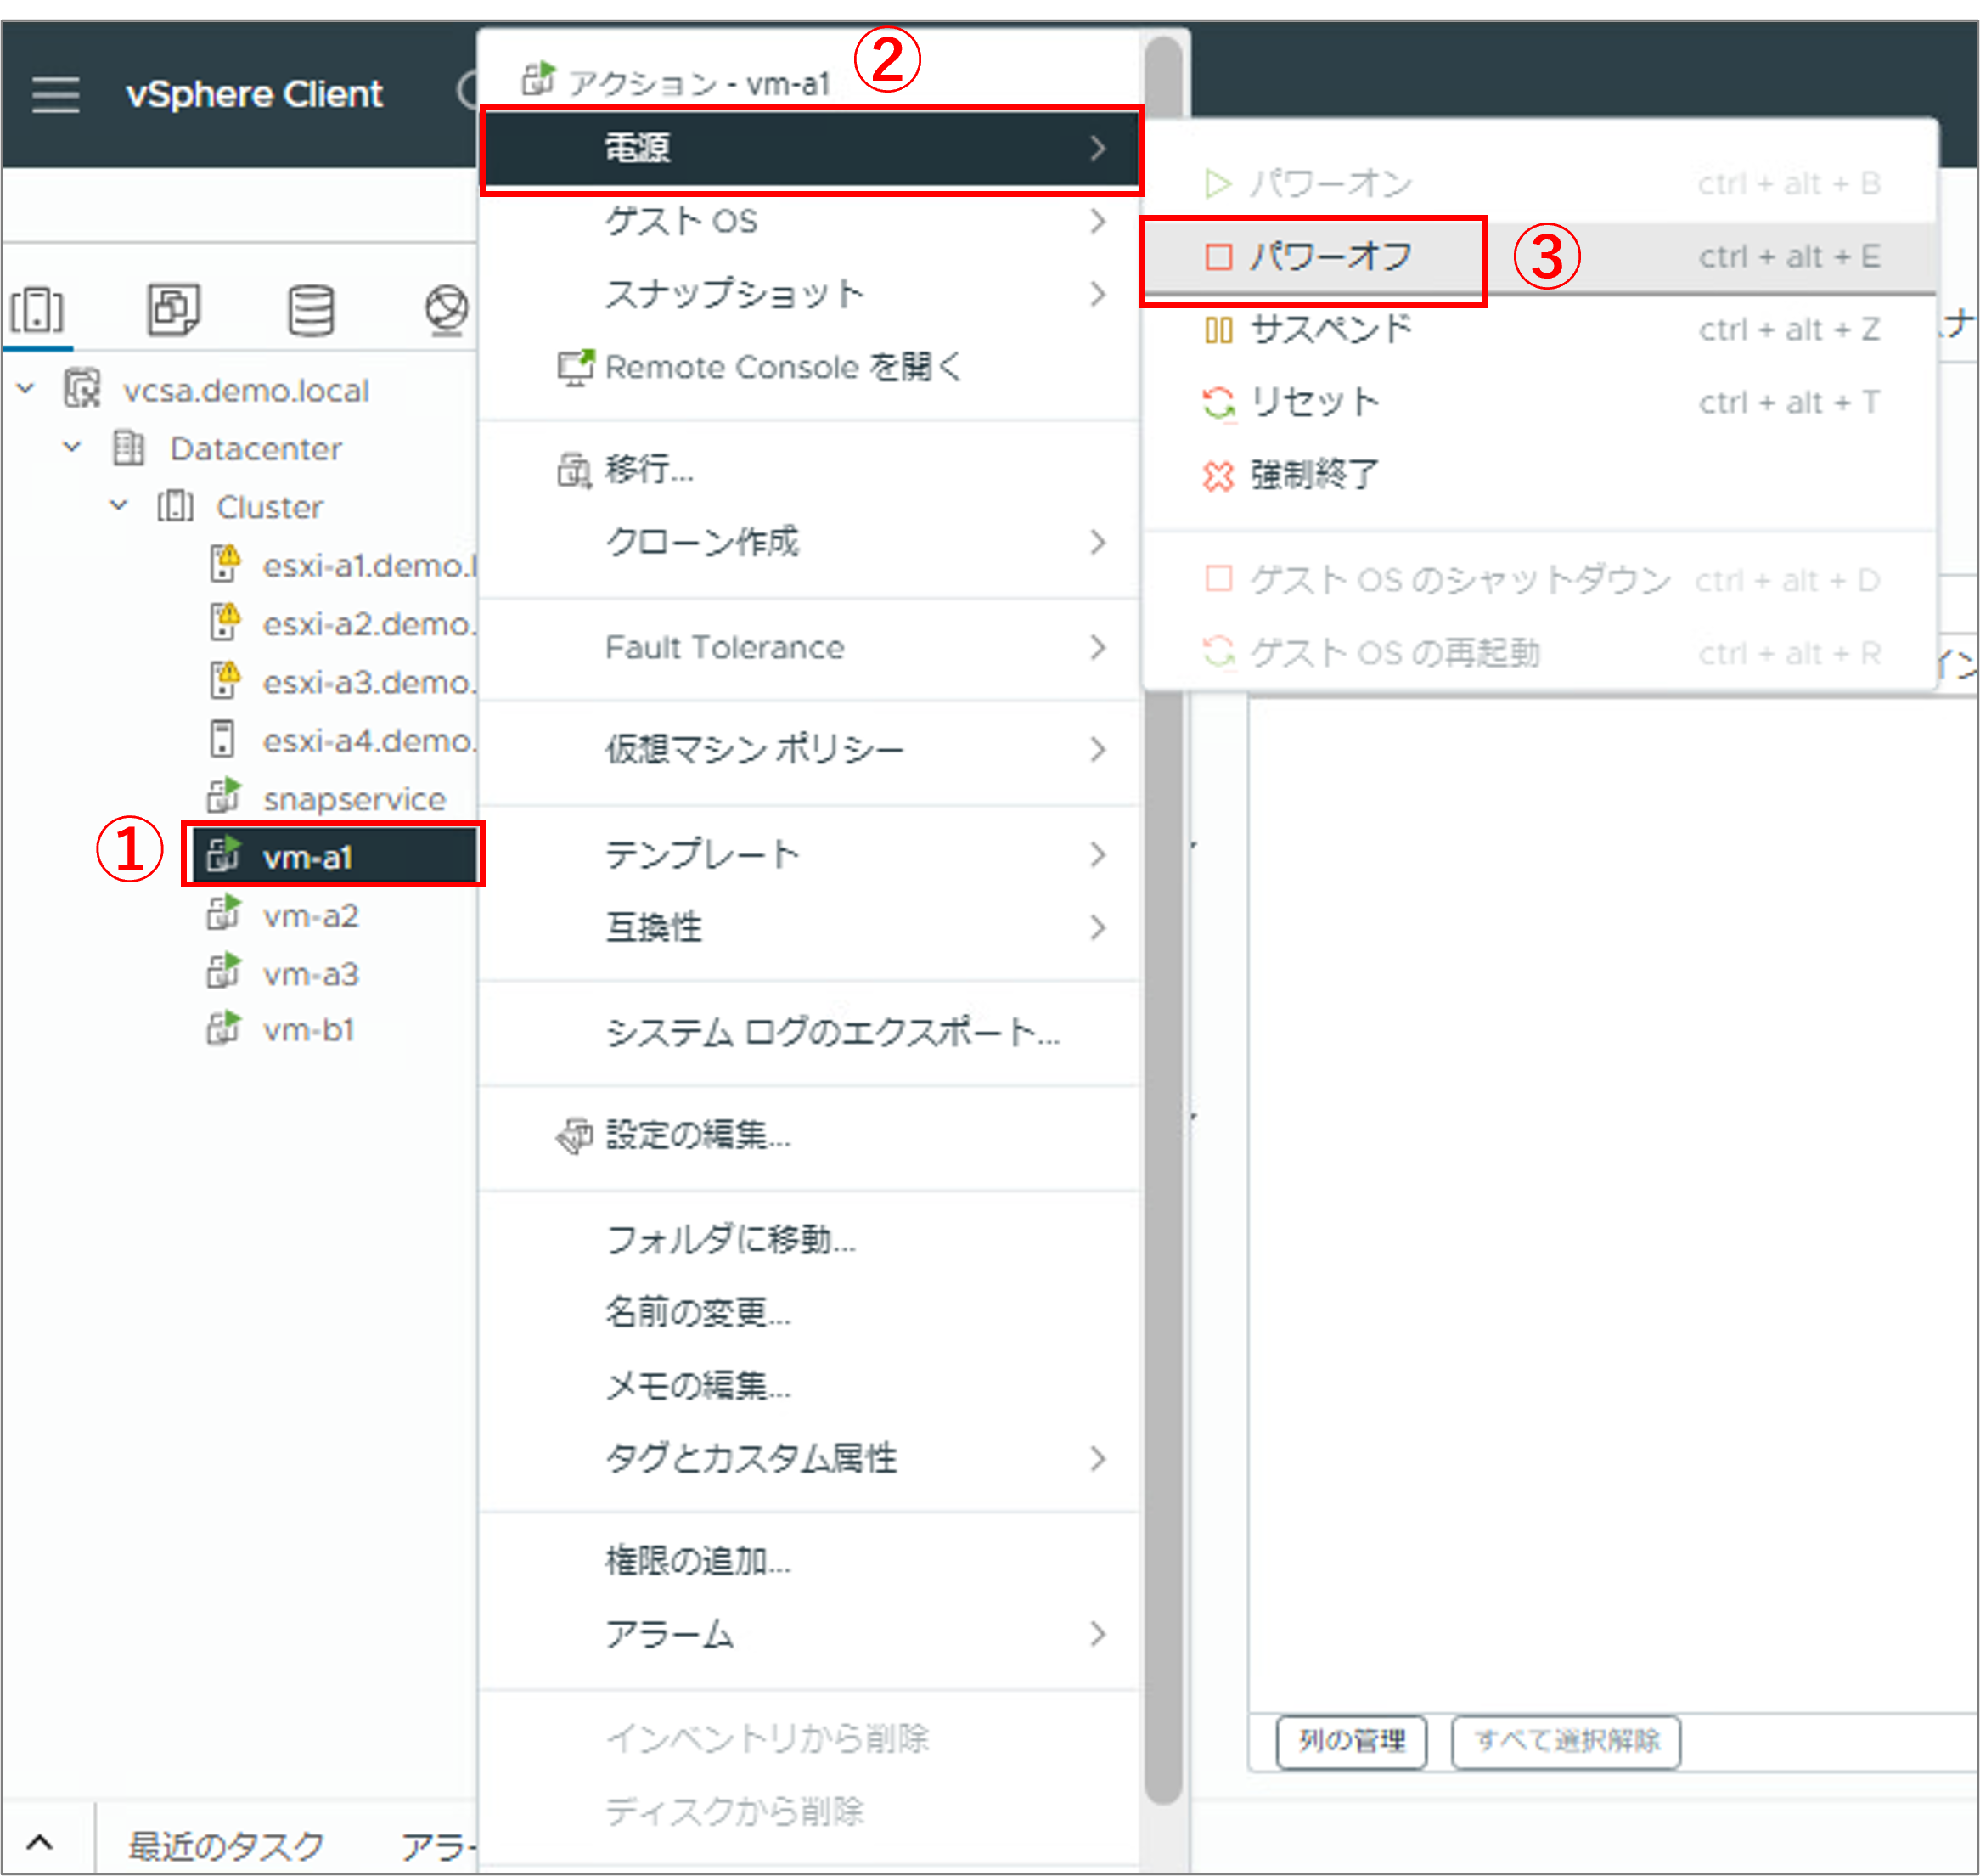
Task: Click the すべて選択解除 button
Action: [x=1566, y=1741]
